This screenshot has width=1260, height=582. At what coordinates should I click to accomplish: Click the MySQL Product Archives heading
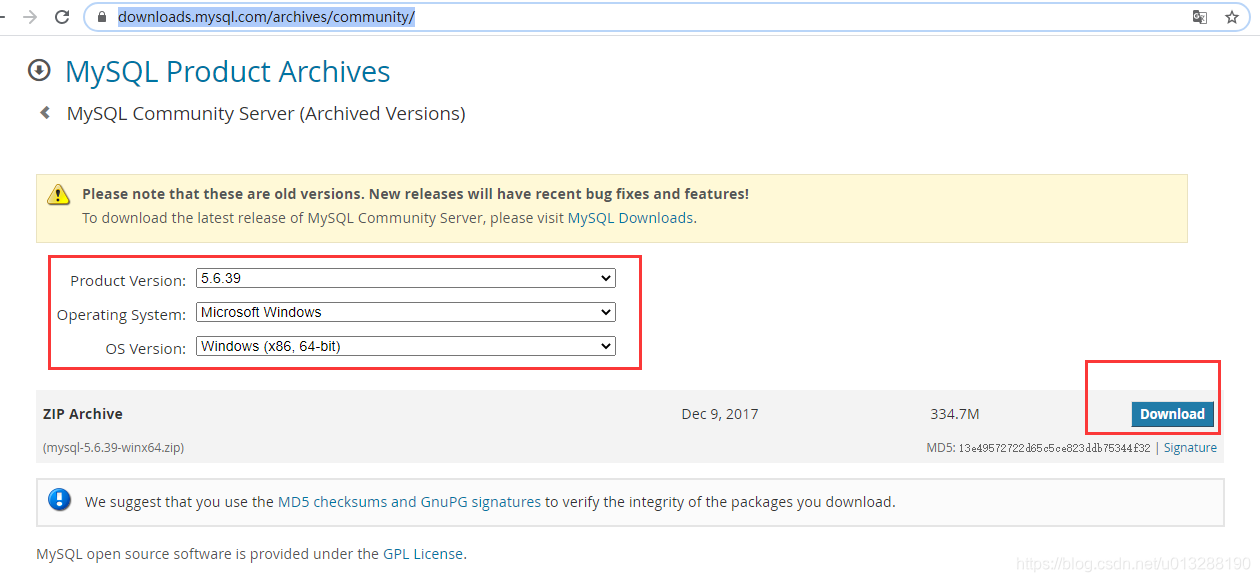pyautogui.click(x=228, y=72)
